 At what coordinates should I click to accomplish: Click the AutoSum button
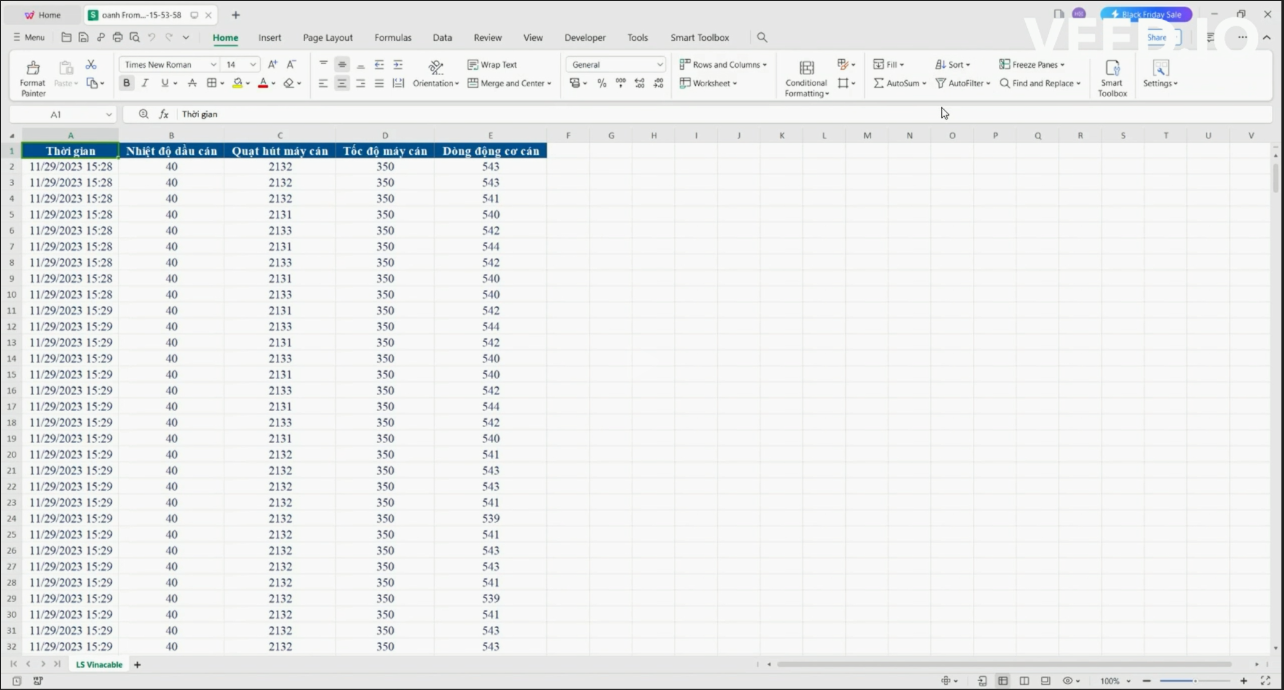click(900, 84)
